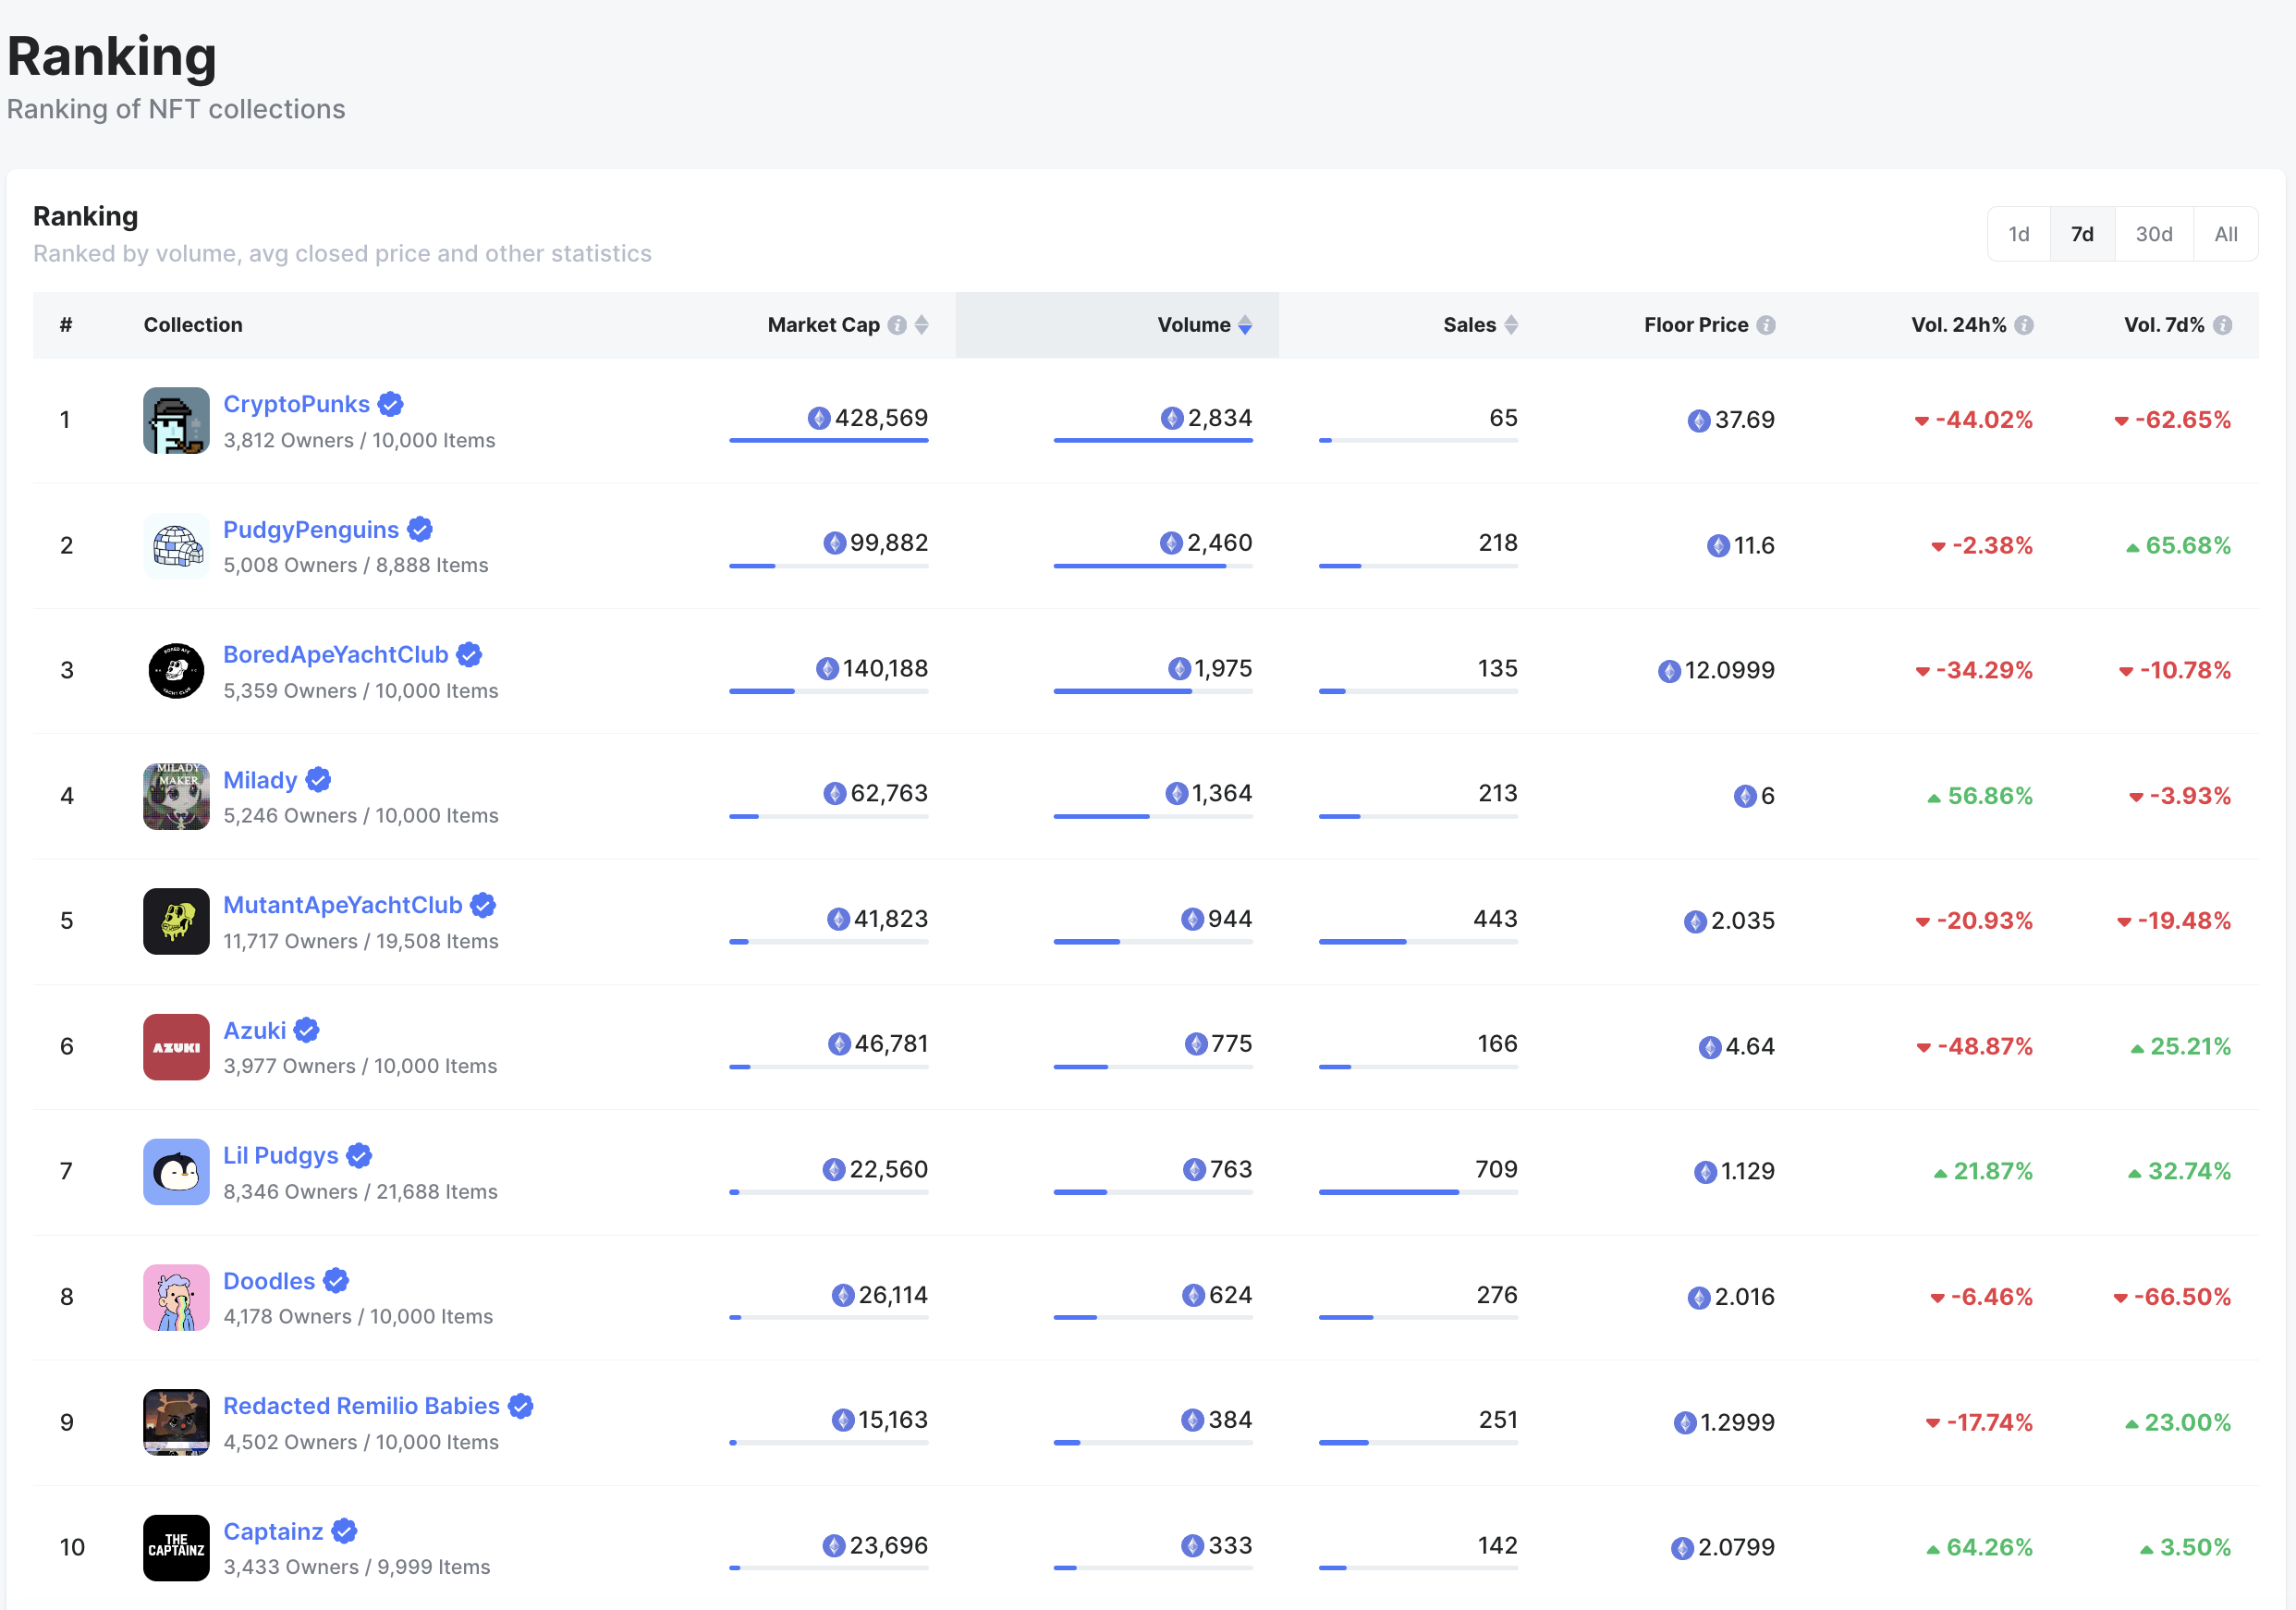The width and height of the screenshot is (2296, 1610).
Task: Click the BoredApeYachtClub verified badge
Action: click(x=469, y=655)
